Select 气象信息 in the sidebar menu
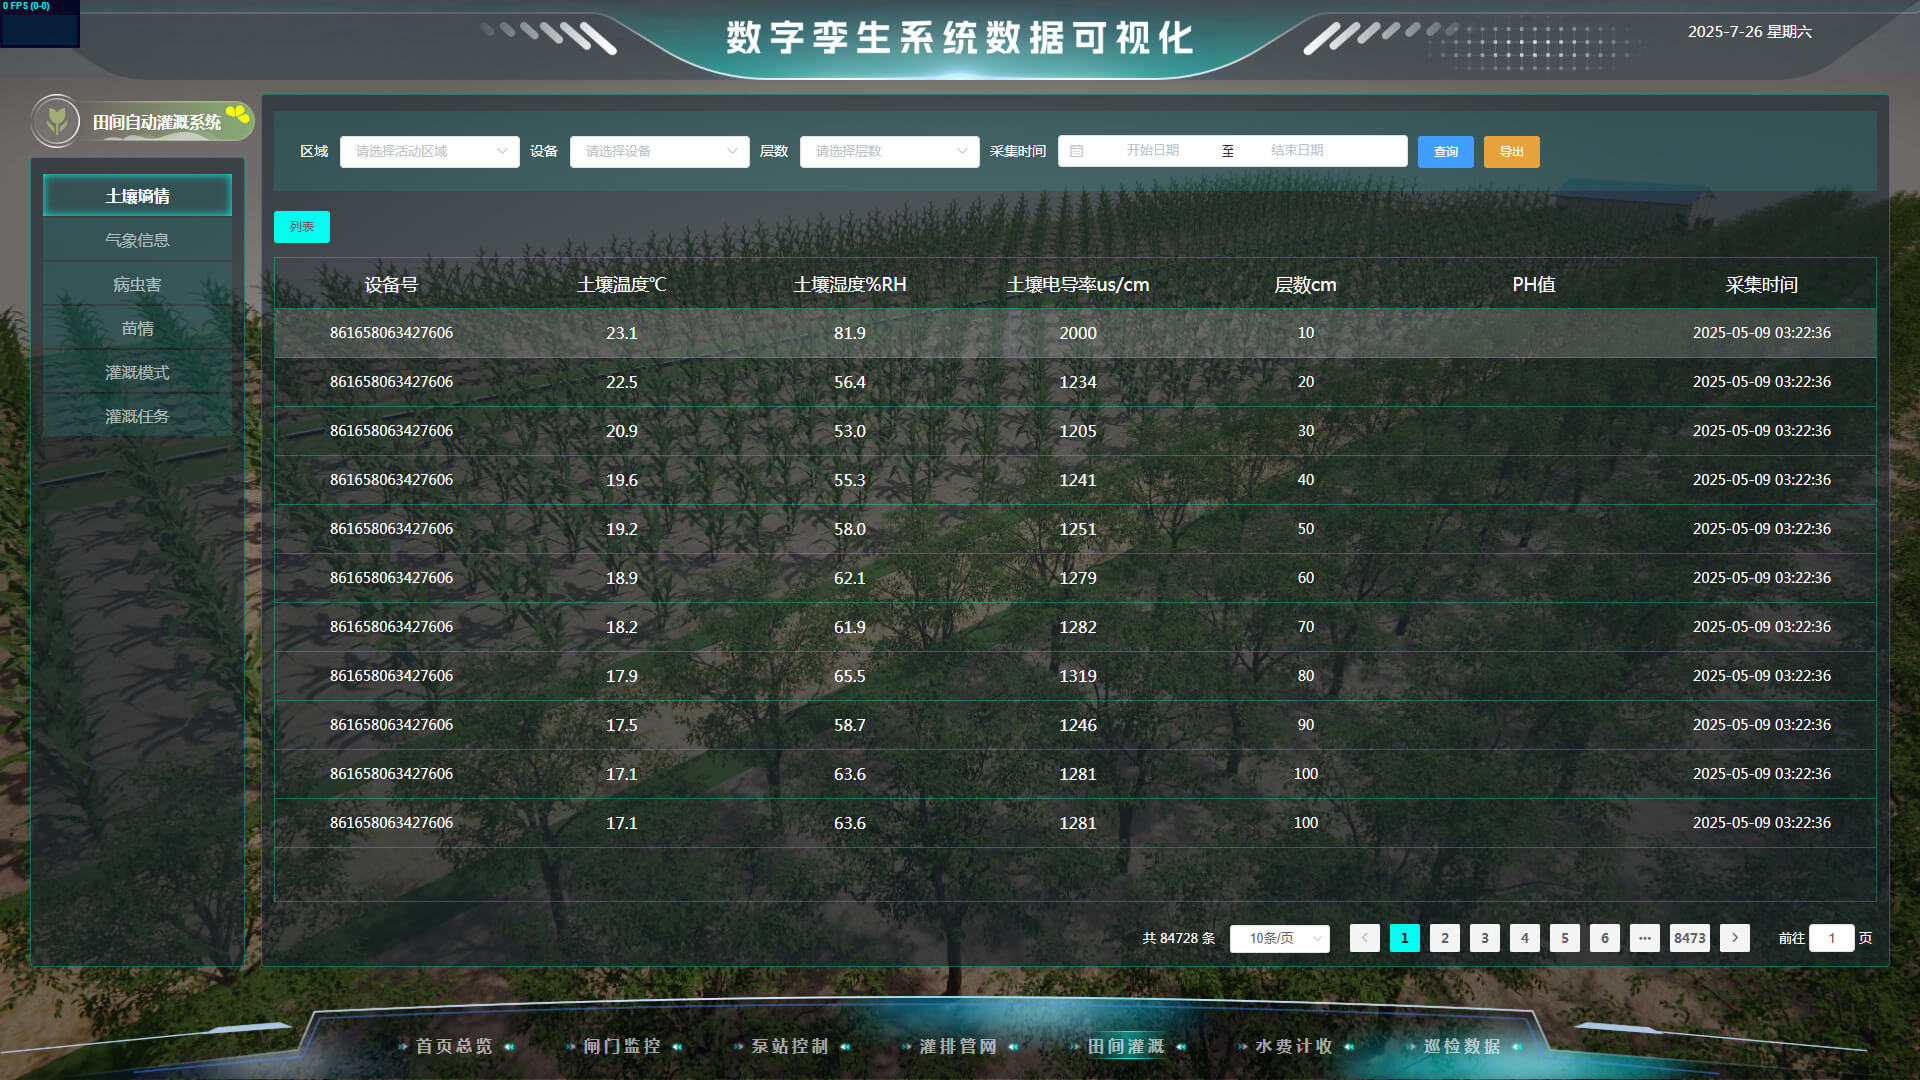Viewport: 1920px width, 1080px height. point(137,240)
